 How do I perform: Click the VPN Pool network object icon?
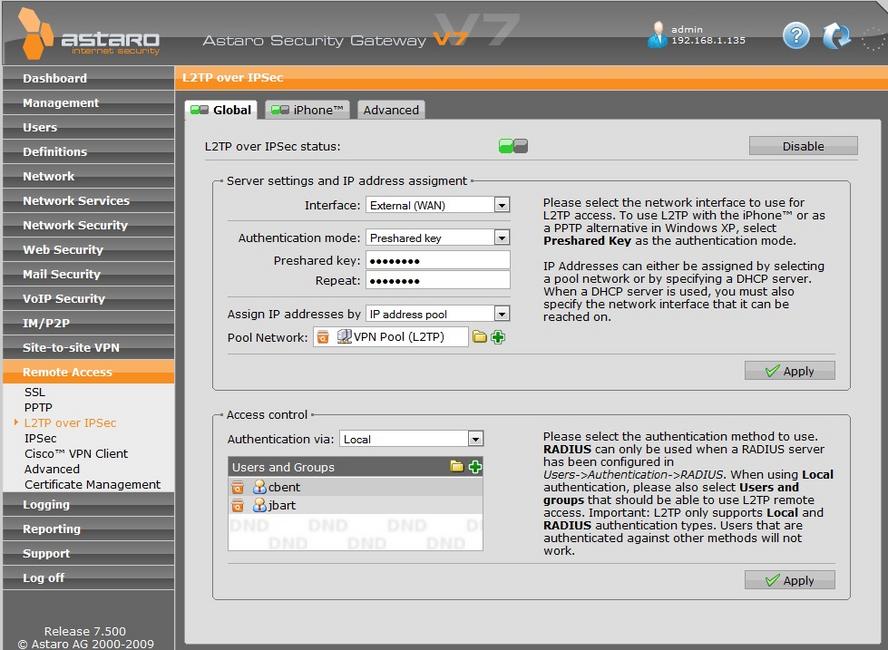pyautogui.click(x=344, y=336)
